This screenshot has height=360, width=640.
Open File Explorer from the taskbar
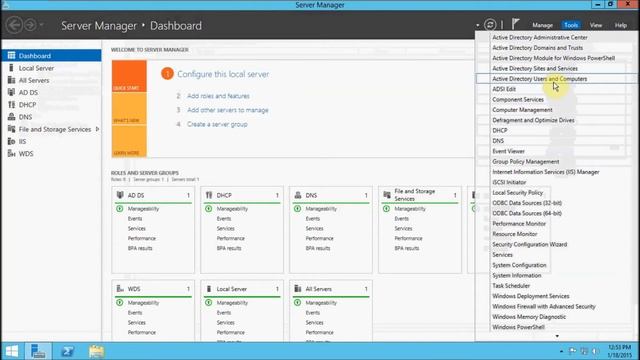96,351
